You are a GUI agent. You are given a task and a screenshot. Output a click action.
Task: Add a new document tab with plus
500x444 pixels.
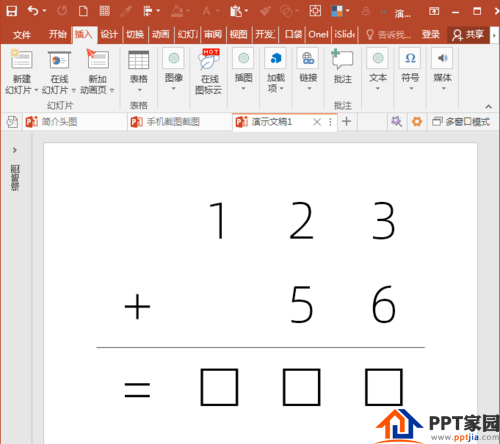coord(347,121)
